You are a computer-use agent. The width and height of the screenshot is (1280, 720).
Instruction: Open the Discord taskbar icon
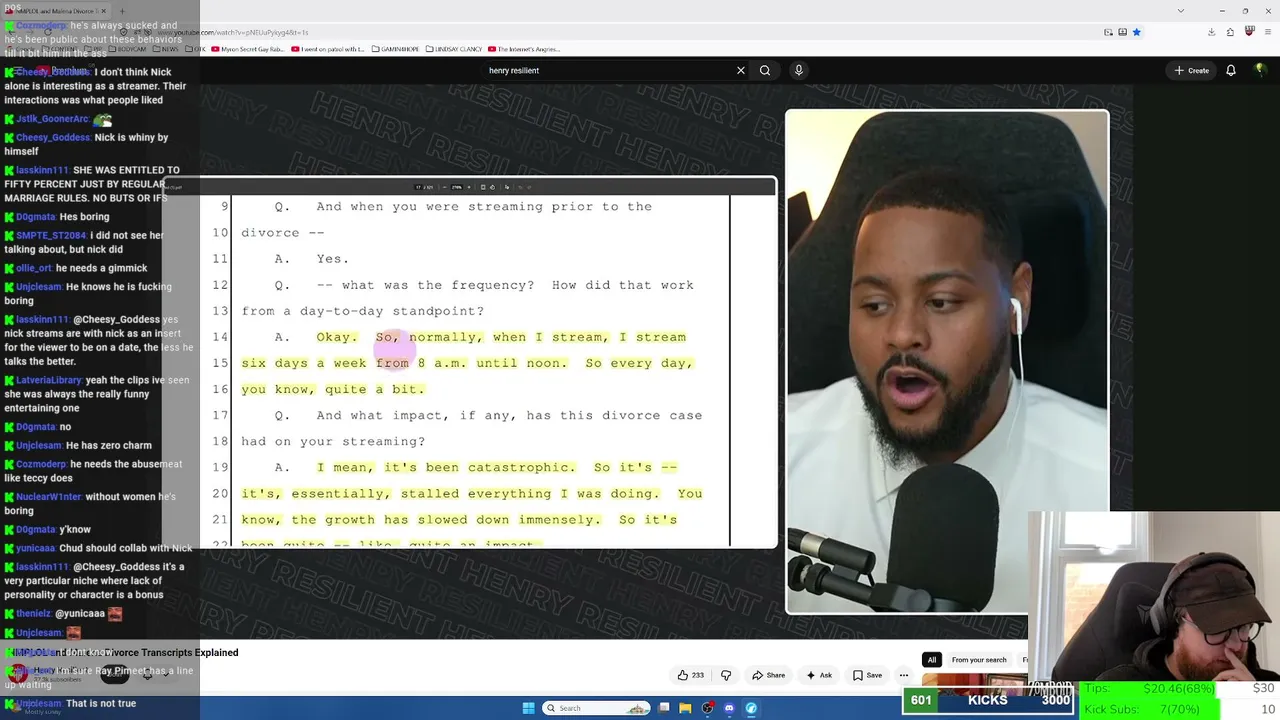pos(729,708)
